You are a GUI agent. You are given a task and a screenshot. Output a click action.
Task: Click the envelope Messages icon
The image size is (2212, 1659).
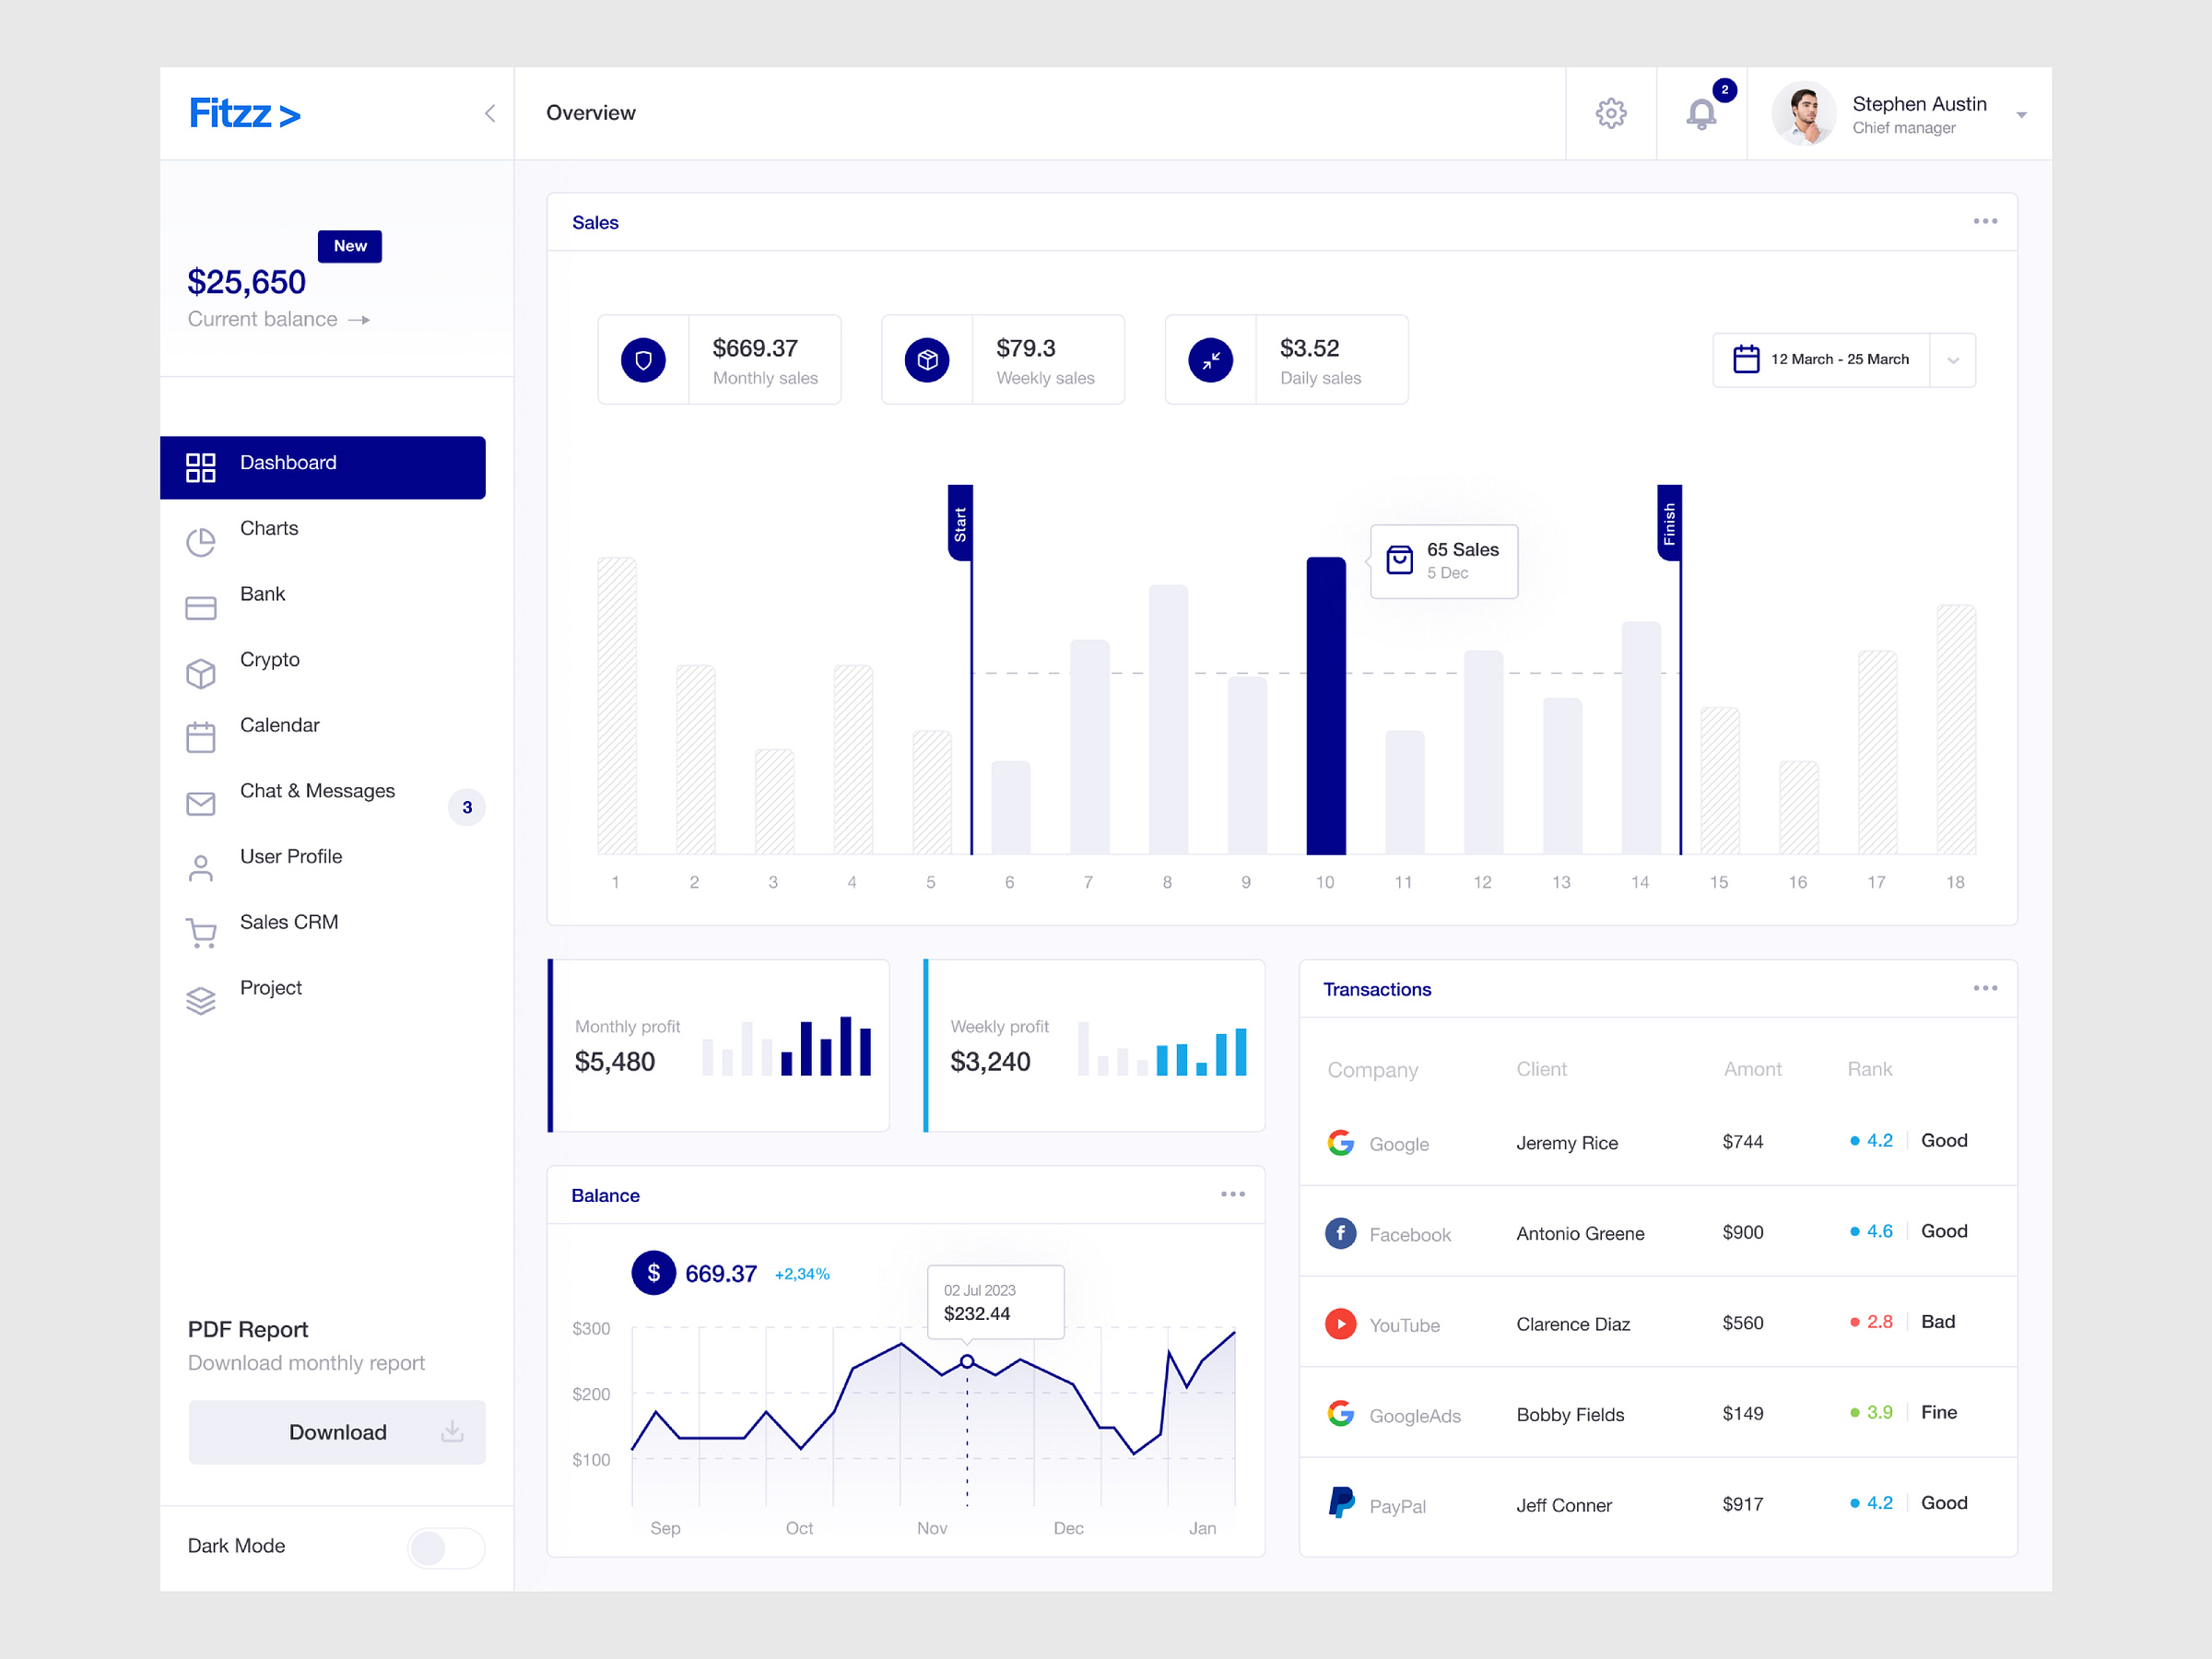pos(201,804)
